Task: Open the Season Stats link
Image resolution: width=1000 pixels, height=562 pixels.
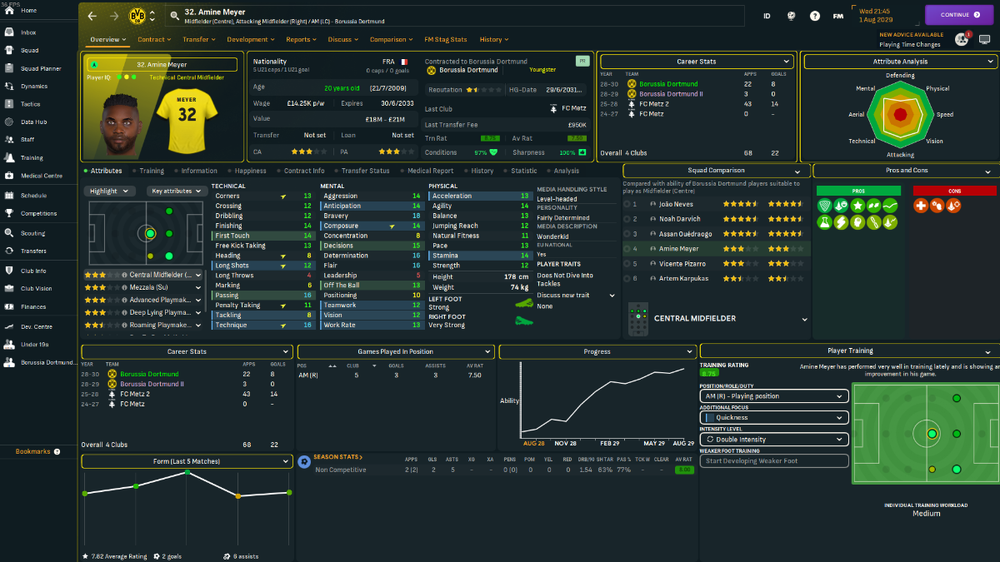Action: (x=338, y=457)
